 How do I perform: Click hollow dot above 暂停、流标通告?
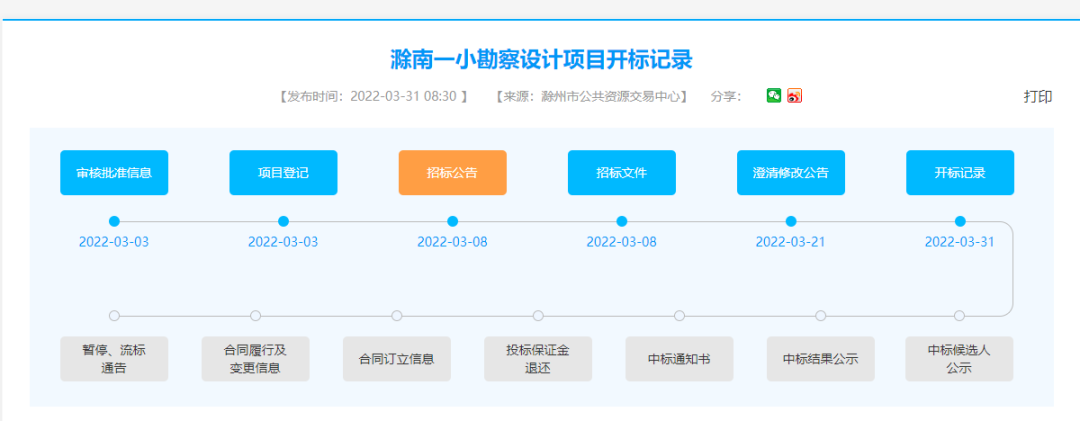[x=114, y=316]
